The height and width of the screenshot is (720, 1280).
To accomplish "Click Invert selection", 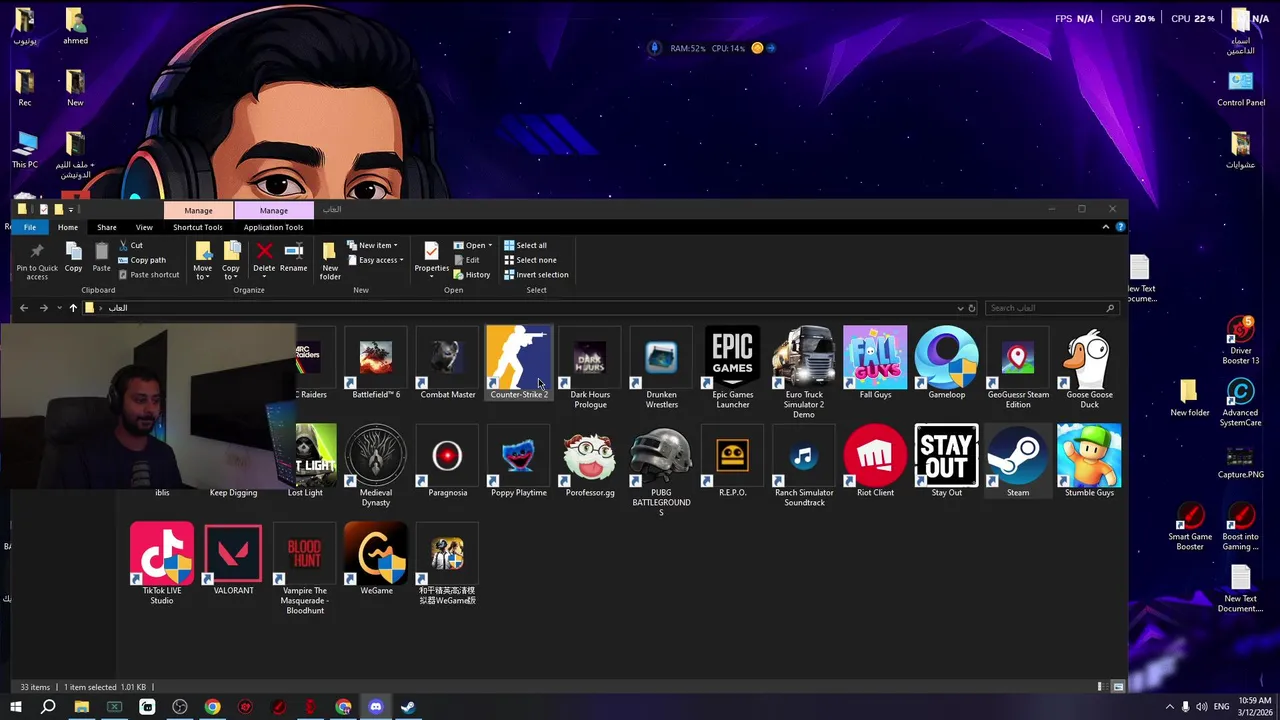I will pos(536,275).
